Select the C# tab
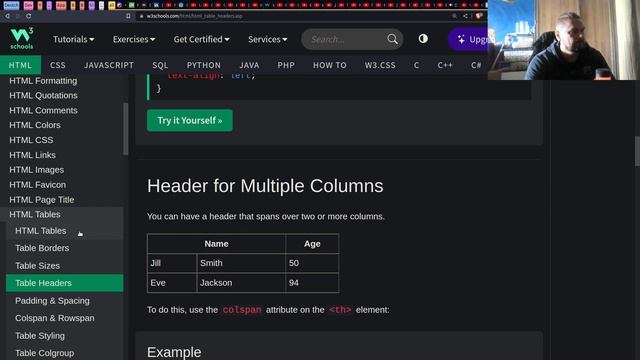Screen dimensions: 640x360 pyautogui.click(x=476, y=65)
